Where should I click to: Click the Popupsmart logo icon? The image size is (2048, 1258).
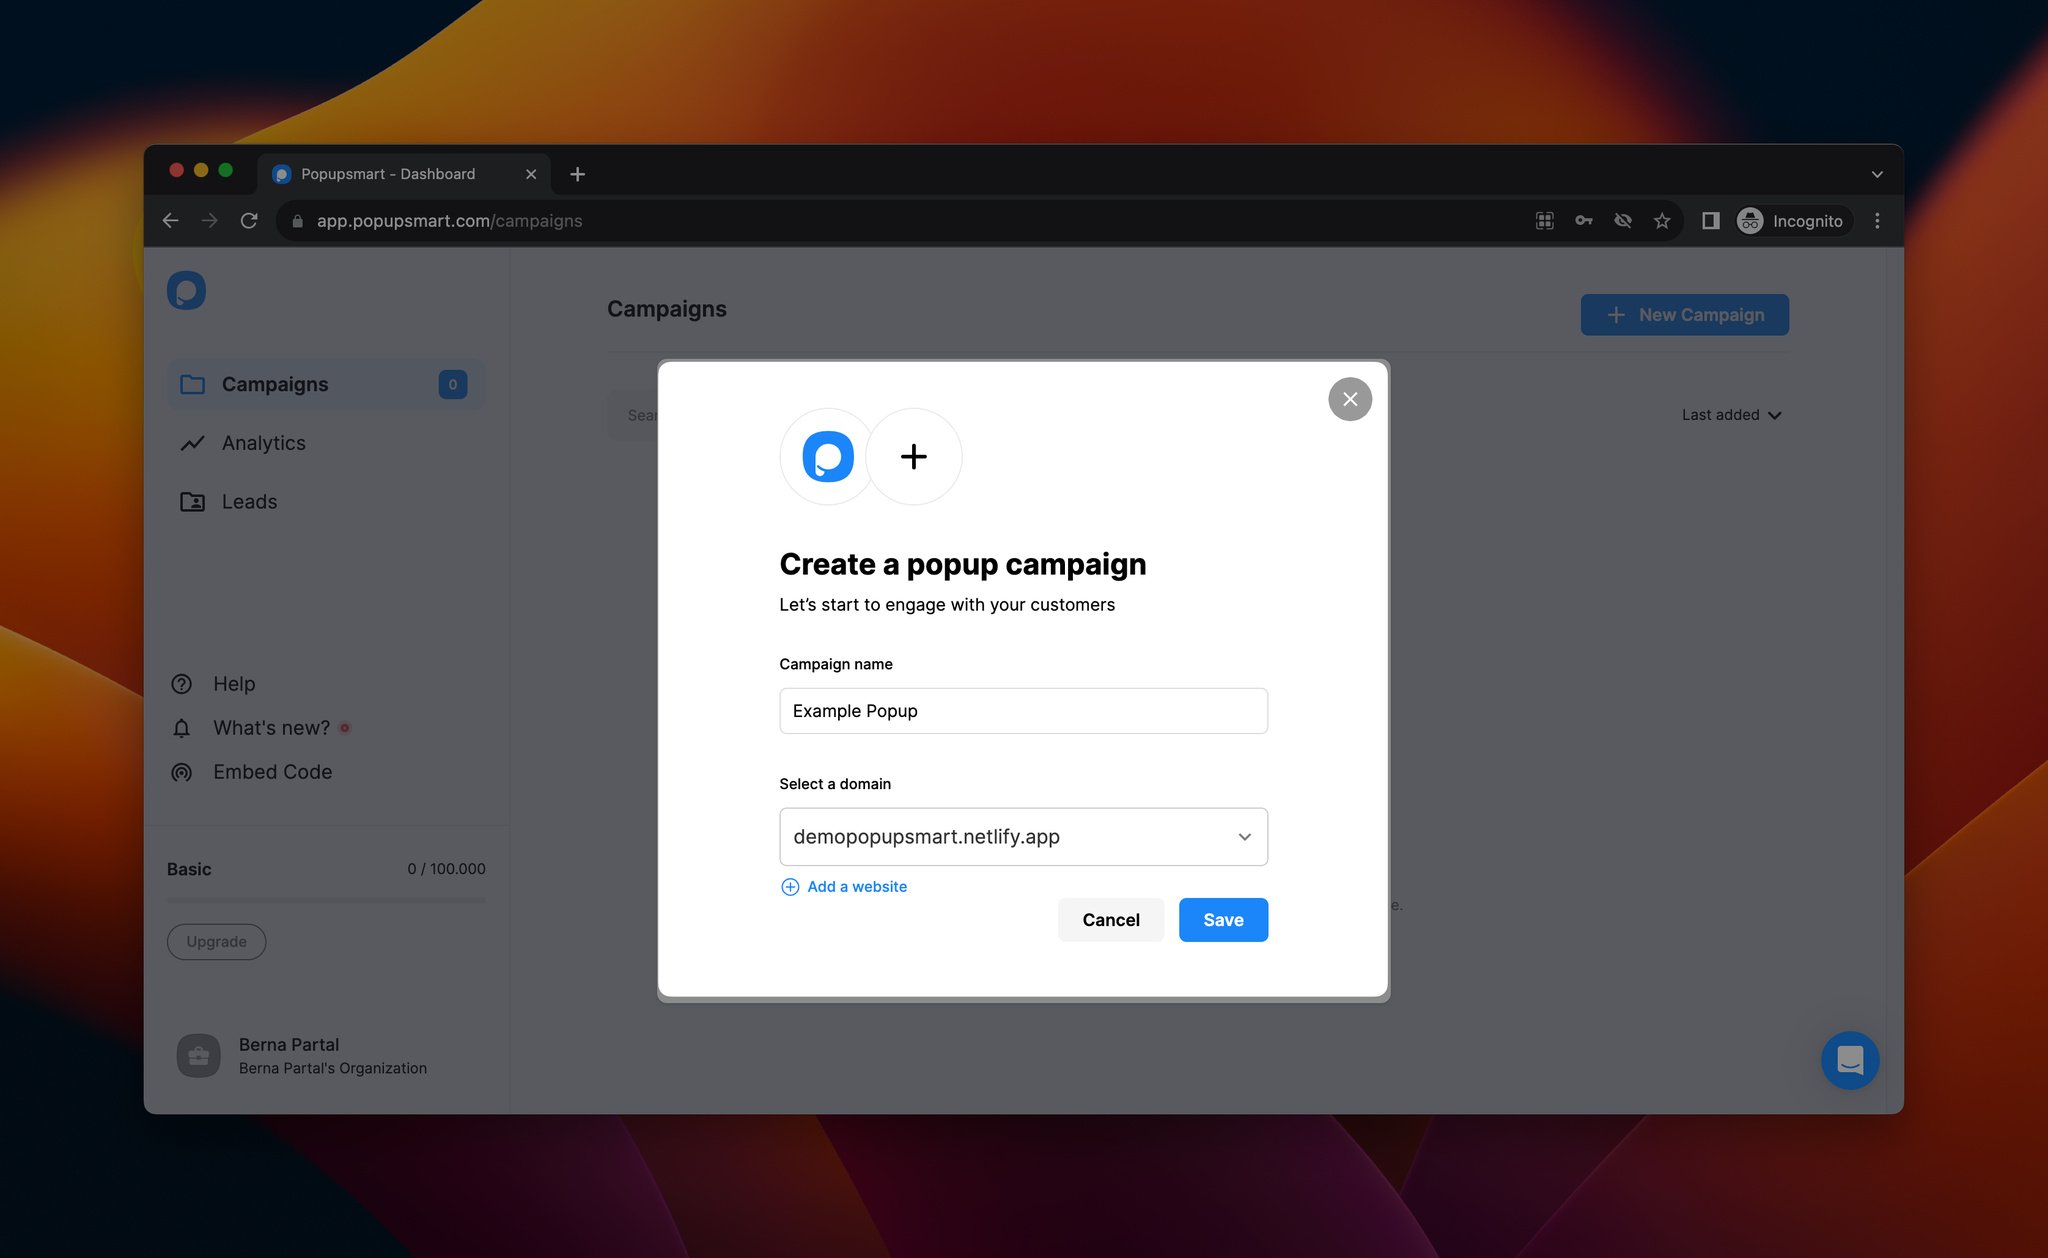click(186, 290)
